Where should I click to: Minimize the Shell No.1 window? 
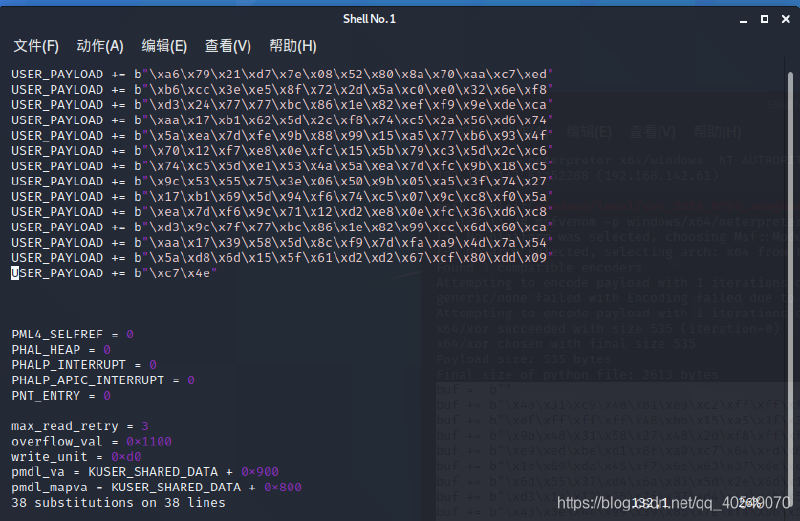[x=743, y=19]
